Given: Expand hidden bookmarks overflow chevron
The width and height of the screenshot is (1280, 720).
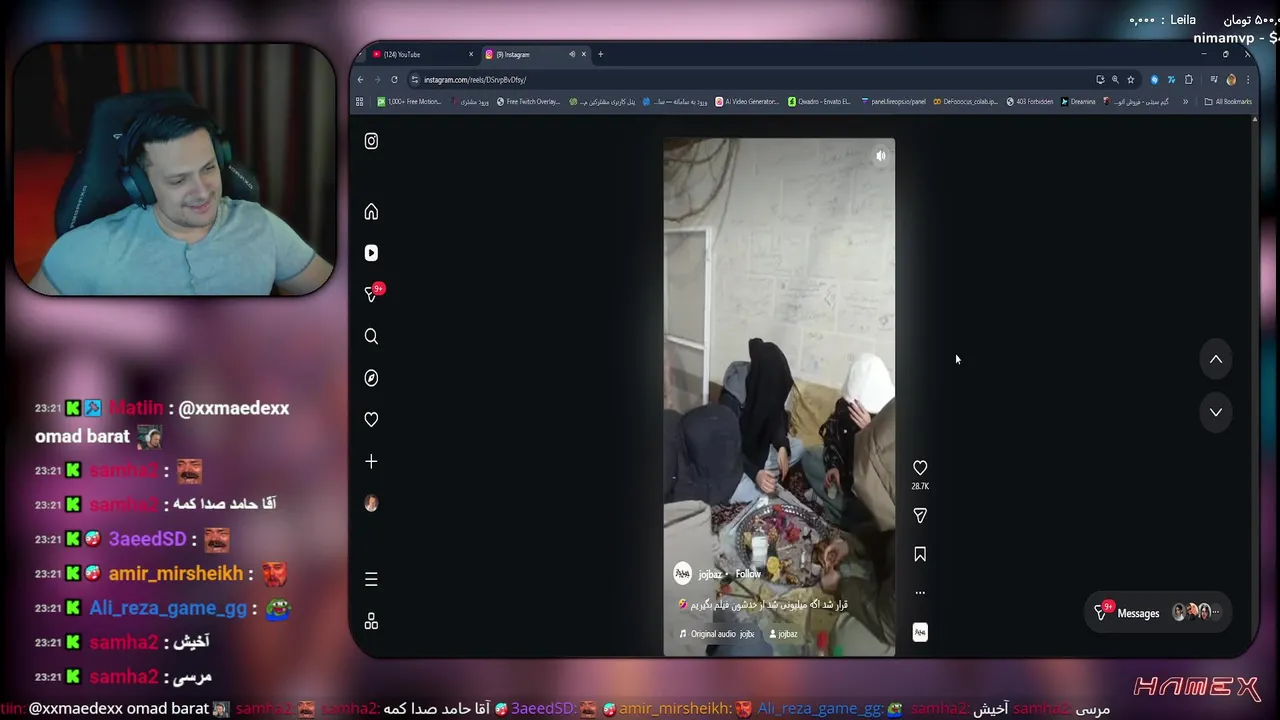Looking at the screenshot, I should (x=1186, y=101).
